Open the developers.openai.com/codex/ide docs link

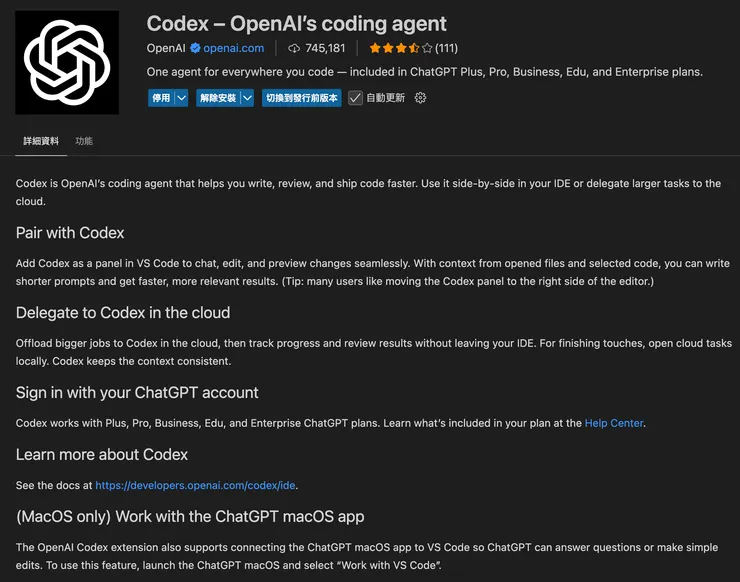195,485
